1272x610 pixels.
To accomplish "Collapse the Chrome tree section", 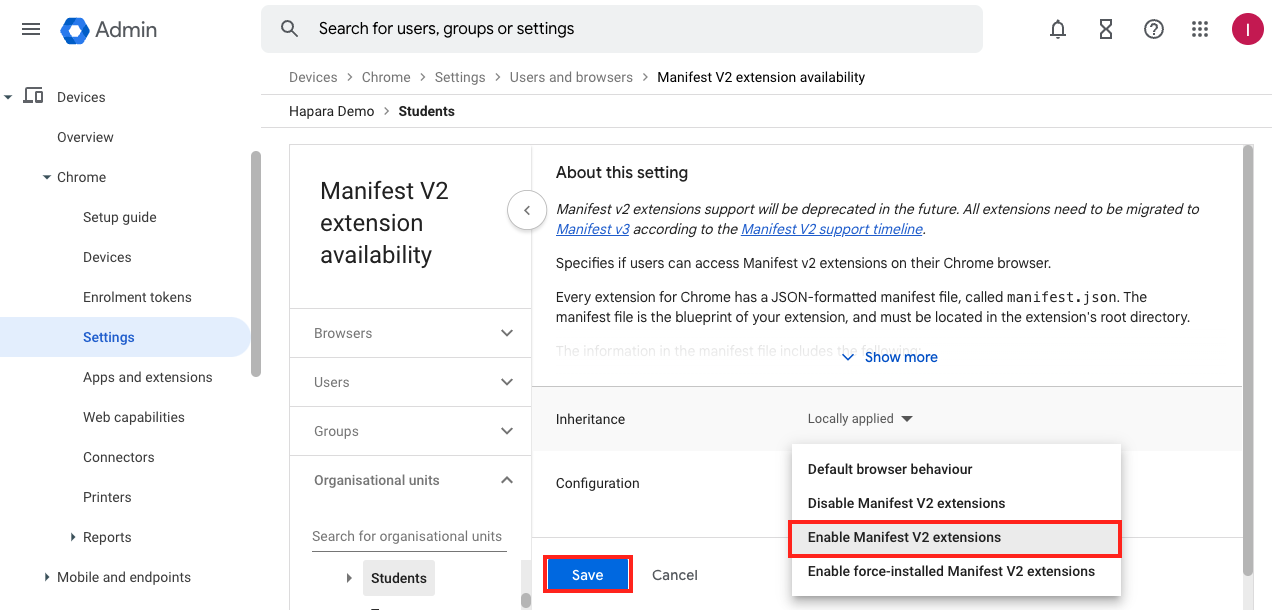I will (47, 177).
